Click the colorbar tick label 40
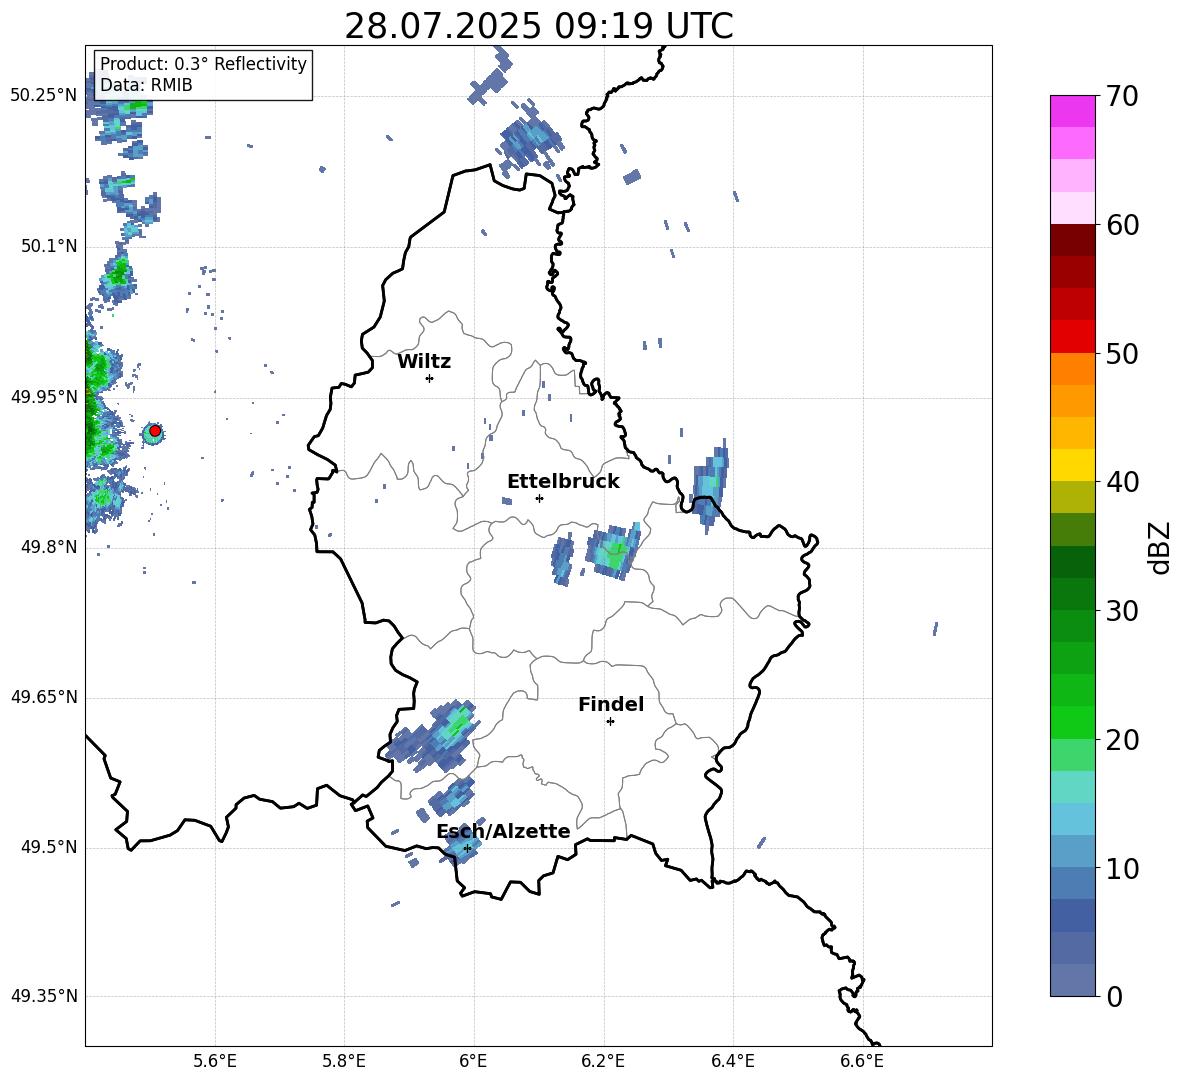Image resolution: width=1184 pixels, height=1081 pixels. (1122, 482)
